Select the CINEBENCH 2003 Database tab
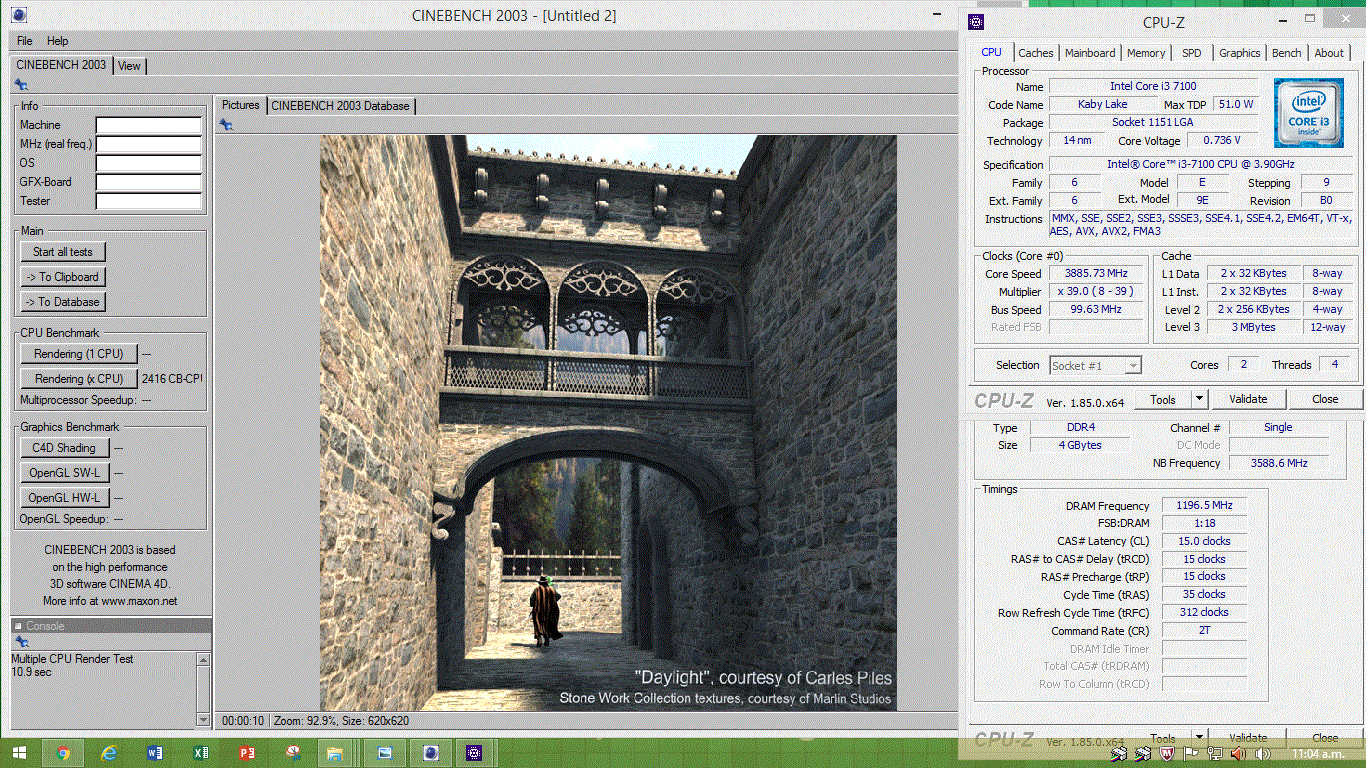The width and height of the screenshot is (1366, 768). 340,106
